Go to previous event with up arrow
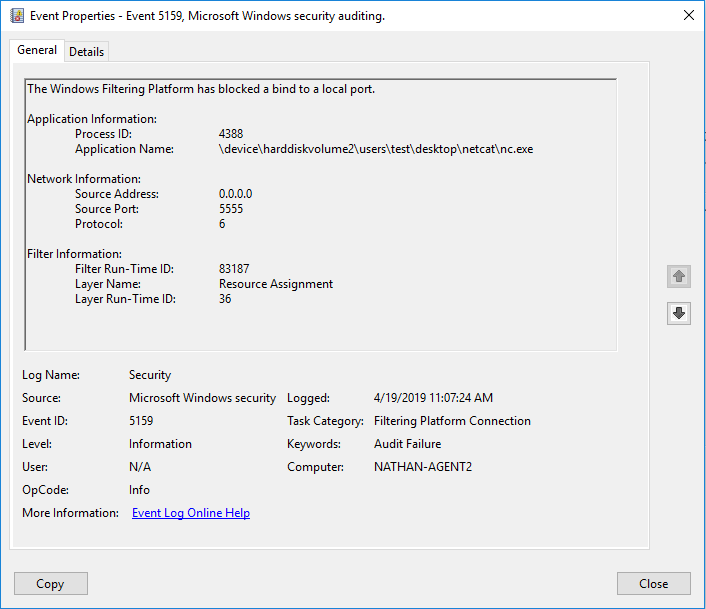 coord(679,276)
